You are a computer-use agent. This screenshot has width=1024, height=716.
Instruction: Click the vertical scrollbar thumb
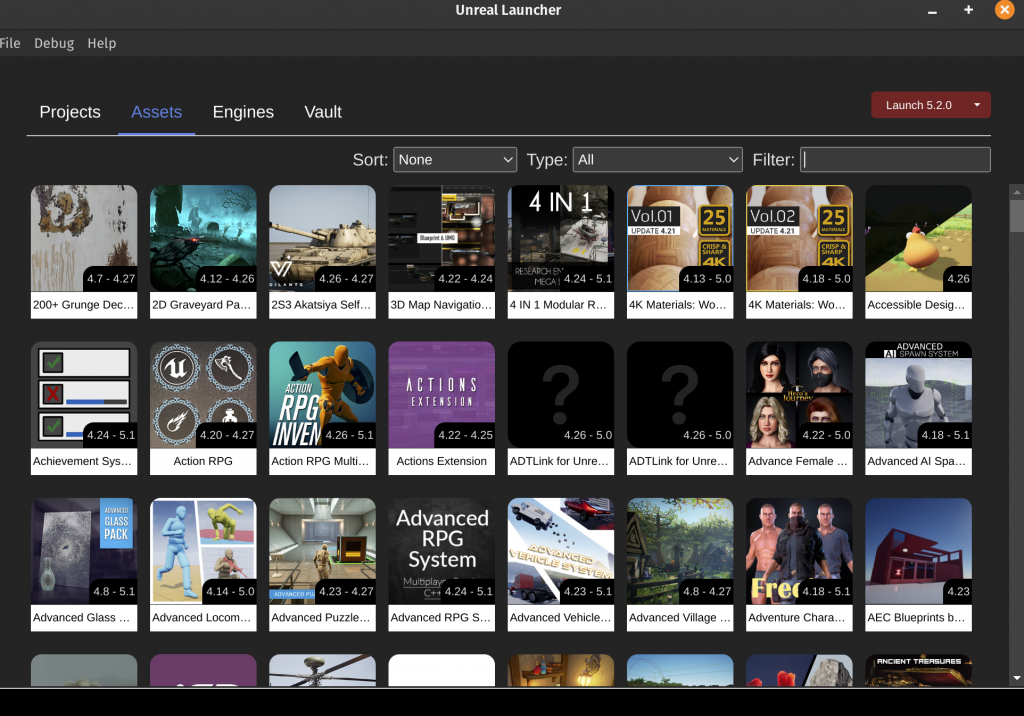click(x=1017, y=216)
